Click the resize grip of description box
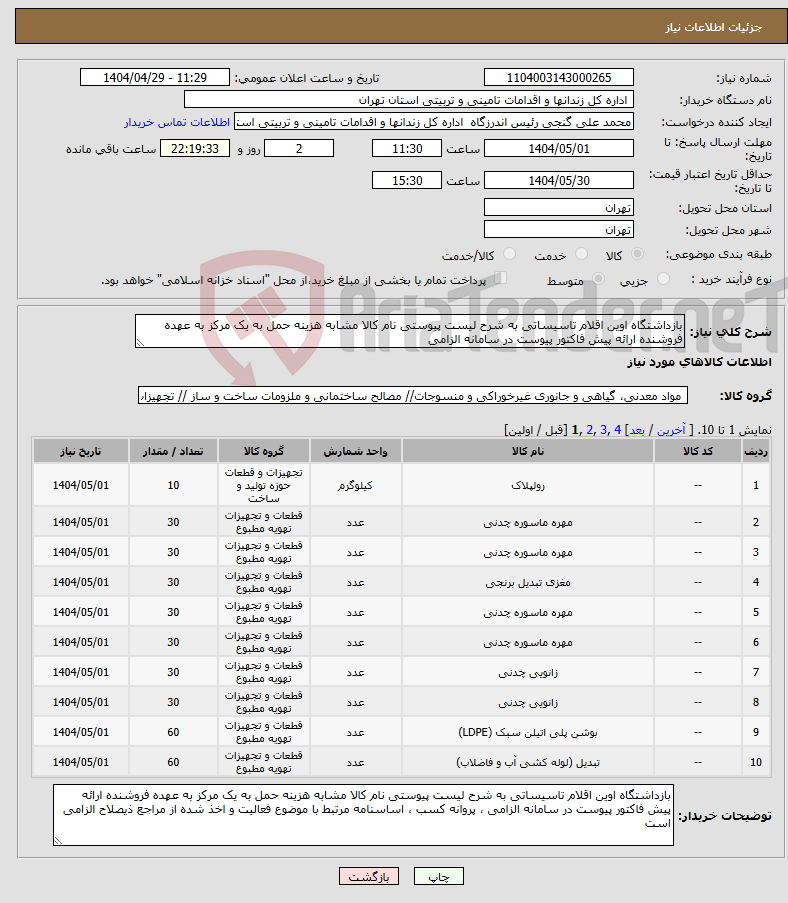 click(140, 343)
